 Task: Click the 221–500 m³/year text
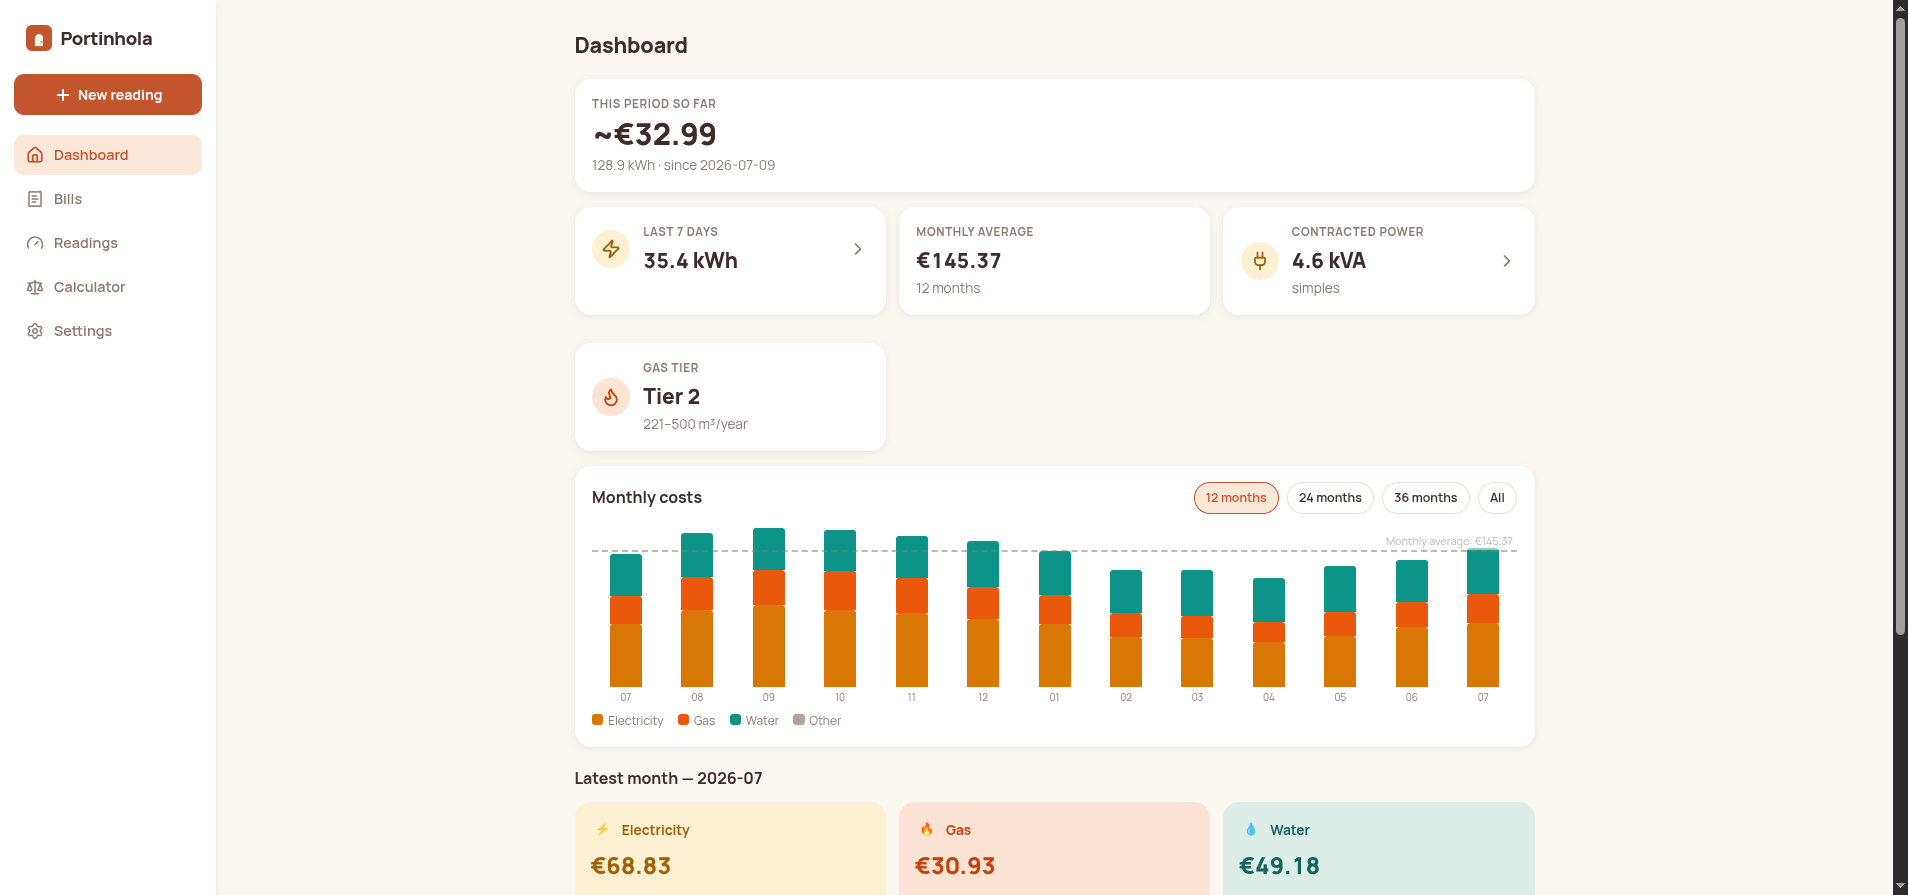(695, 424)
